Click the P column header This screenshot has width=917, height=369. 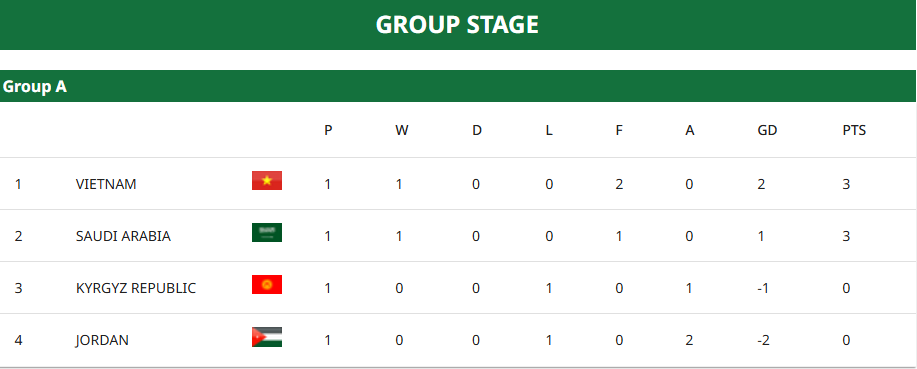pos(328,130)
